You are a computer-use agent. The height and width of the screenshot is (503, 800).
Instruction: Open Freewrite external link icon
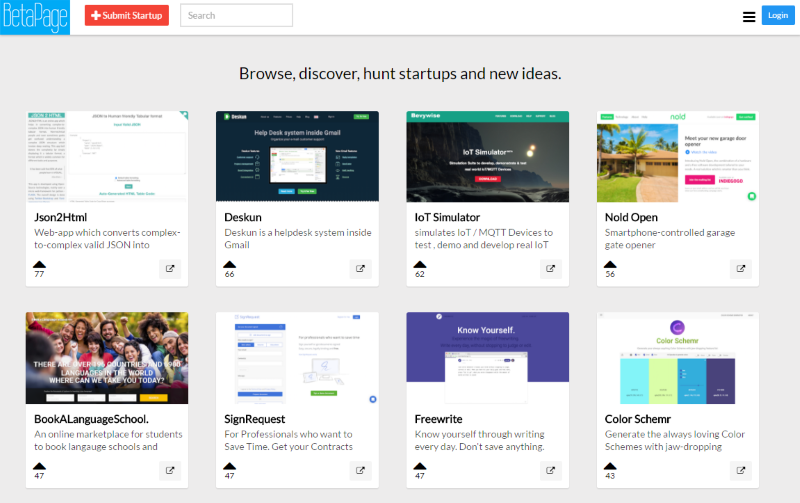coord(551,470)
